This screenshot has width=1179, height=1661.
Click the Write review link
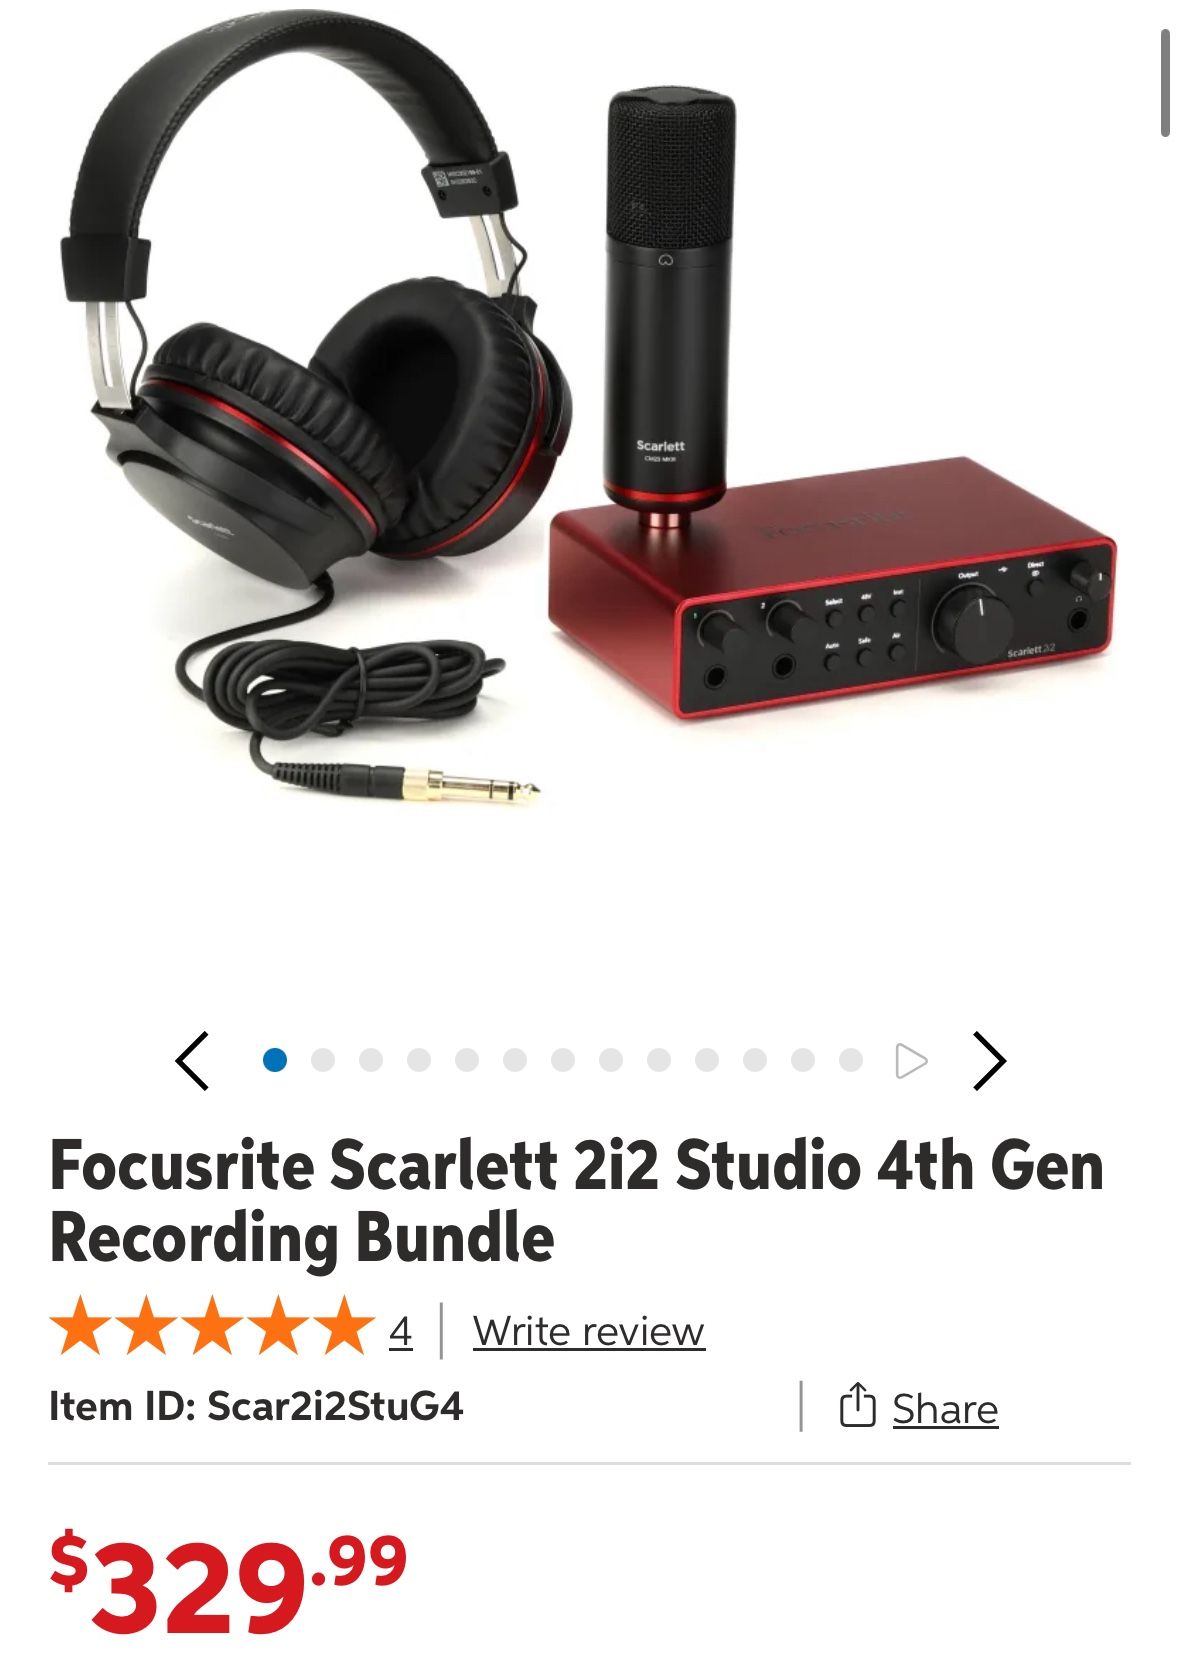pyautogui.click(x=589, y=1331)
